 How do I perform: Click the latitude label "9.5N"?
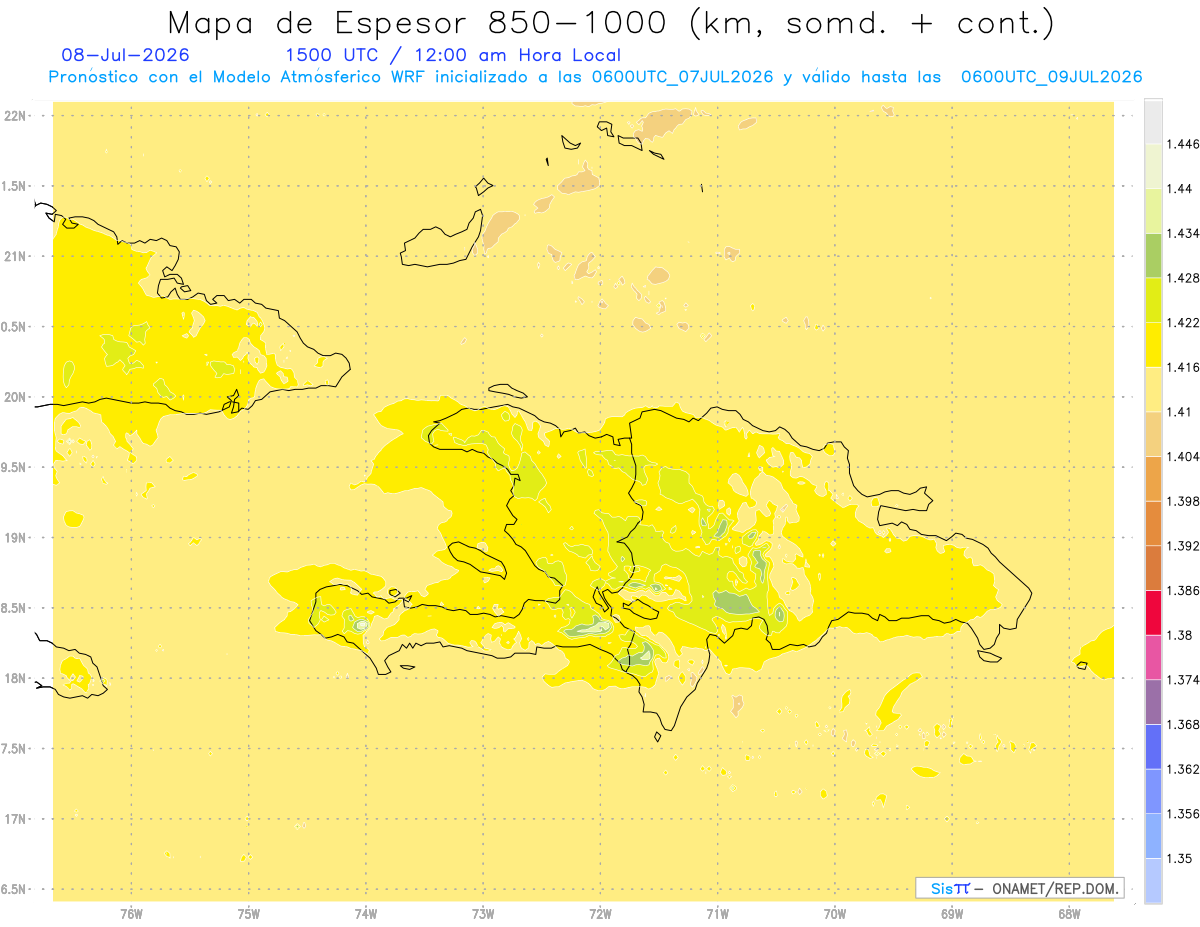click(13, 468)
